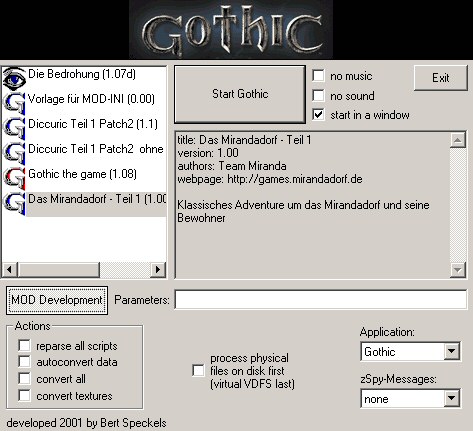Screen dimensions: 473x431
Task: Select the Die Bedrohung eye icon
Action: (x=14, y=79)
